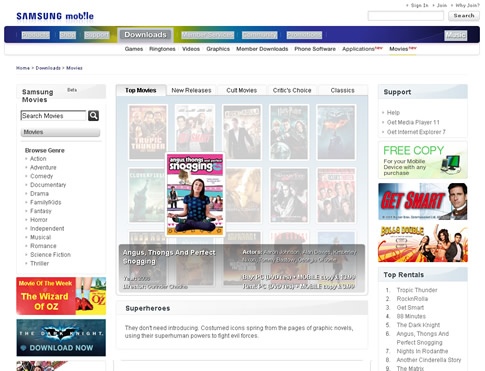Image resolution: width=485 pixels, height=371 pixels.
Task: Open the Get Media Player 11 link
Action: (x=413, y=122)
